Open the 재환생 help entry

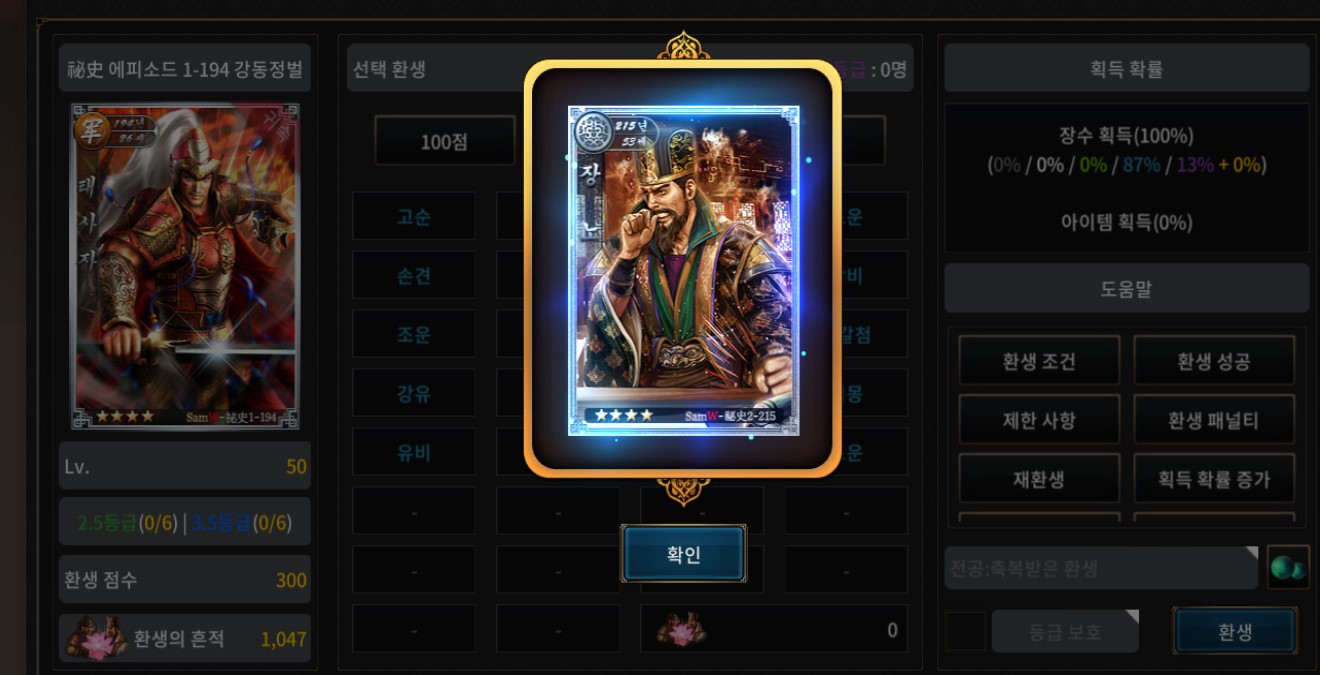pyautogui.click(x=1039, y=479)
